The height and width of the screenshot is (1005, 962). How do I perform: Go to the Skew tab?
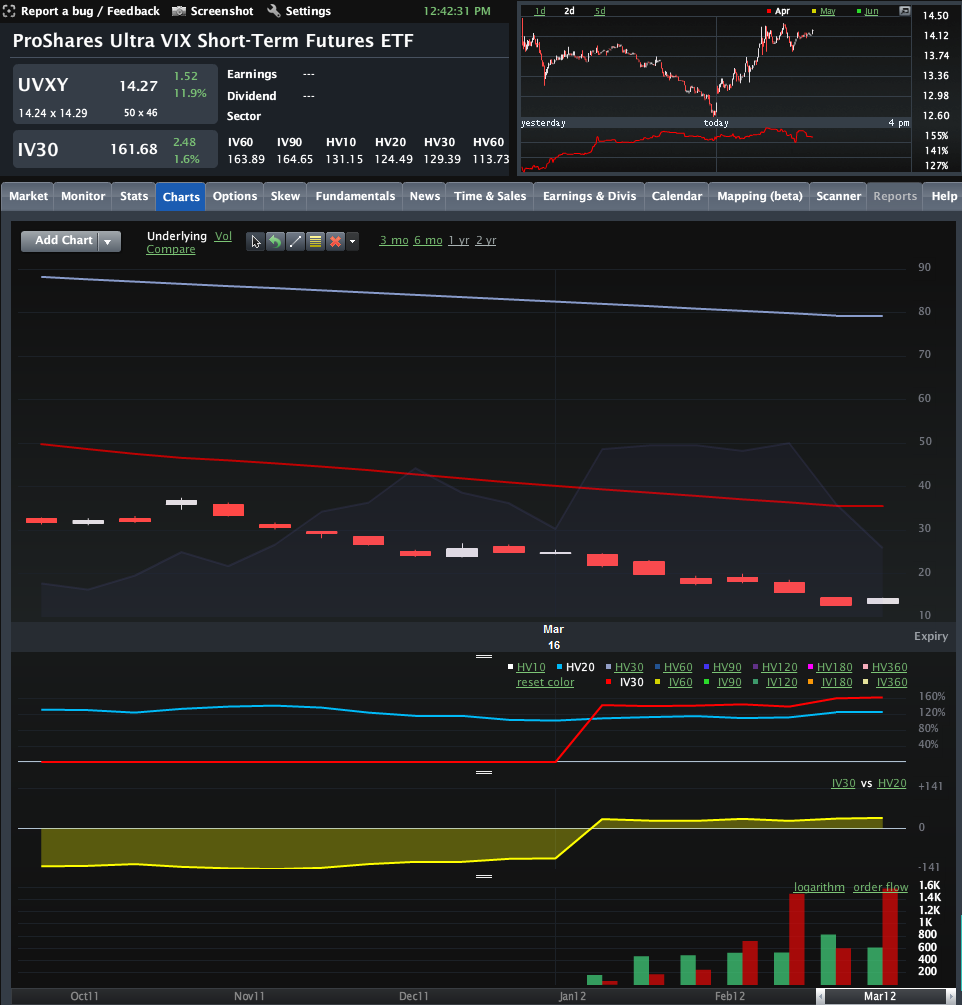tap(285, 196)
